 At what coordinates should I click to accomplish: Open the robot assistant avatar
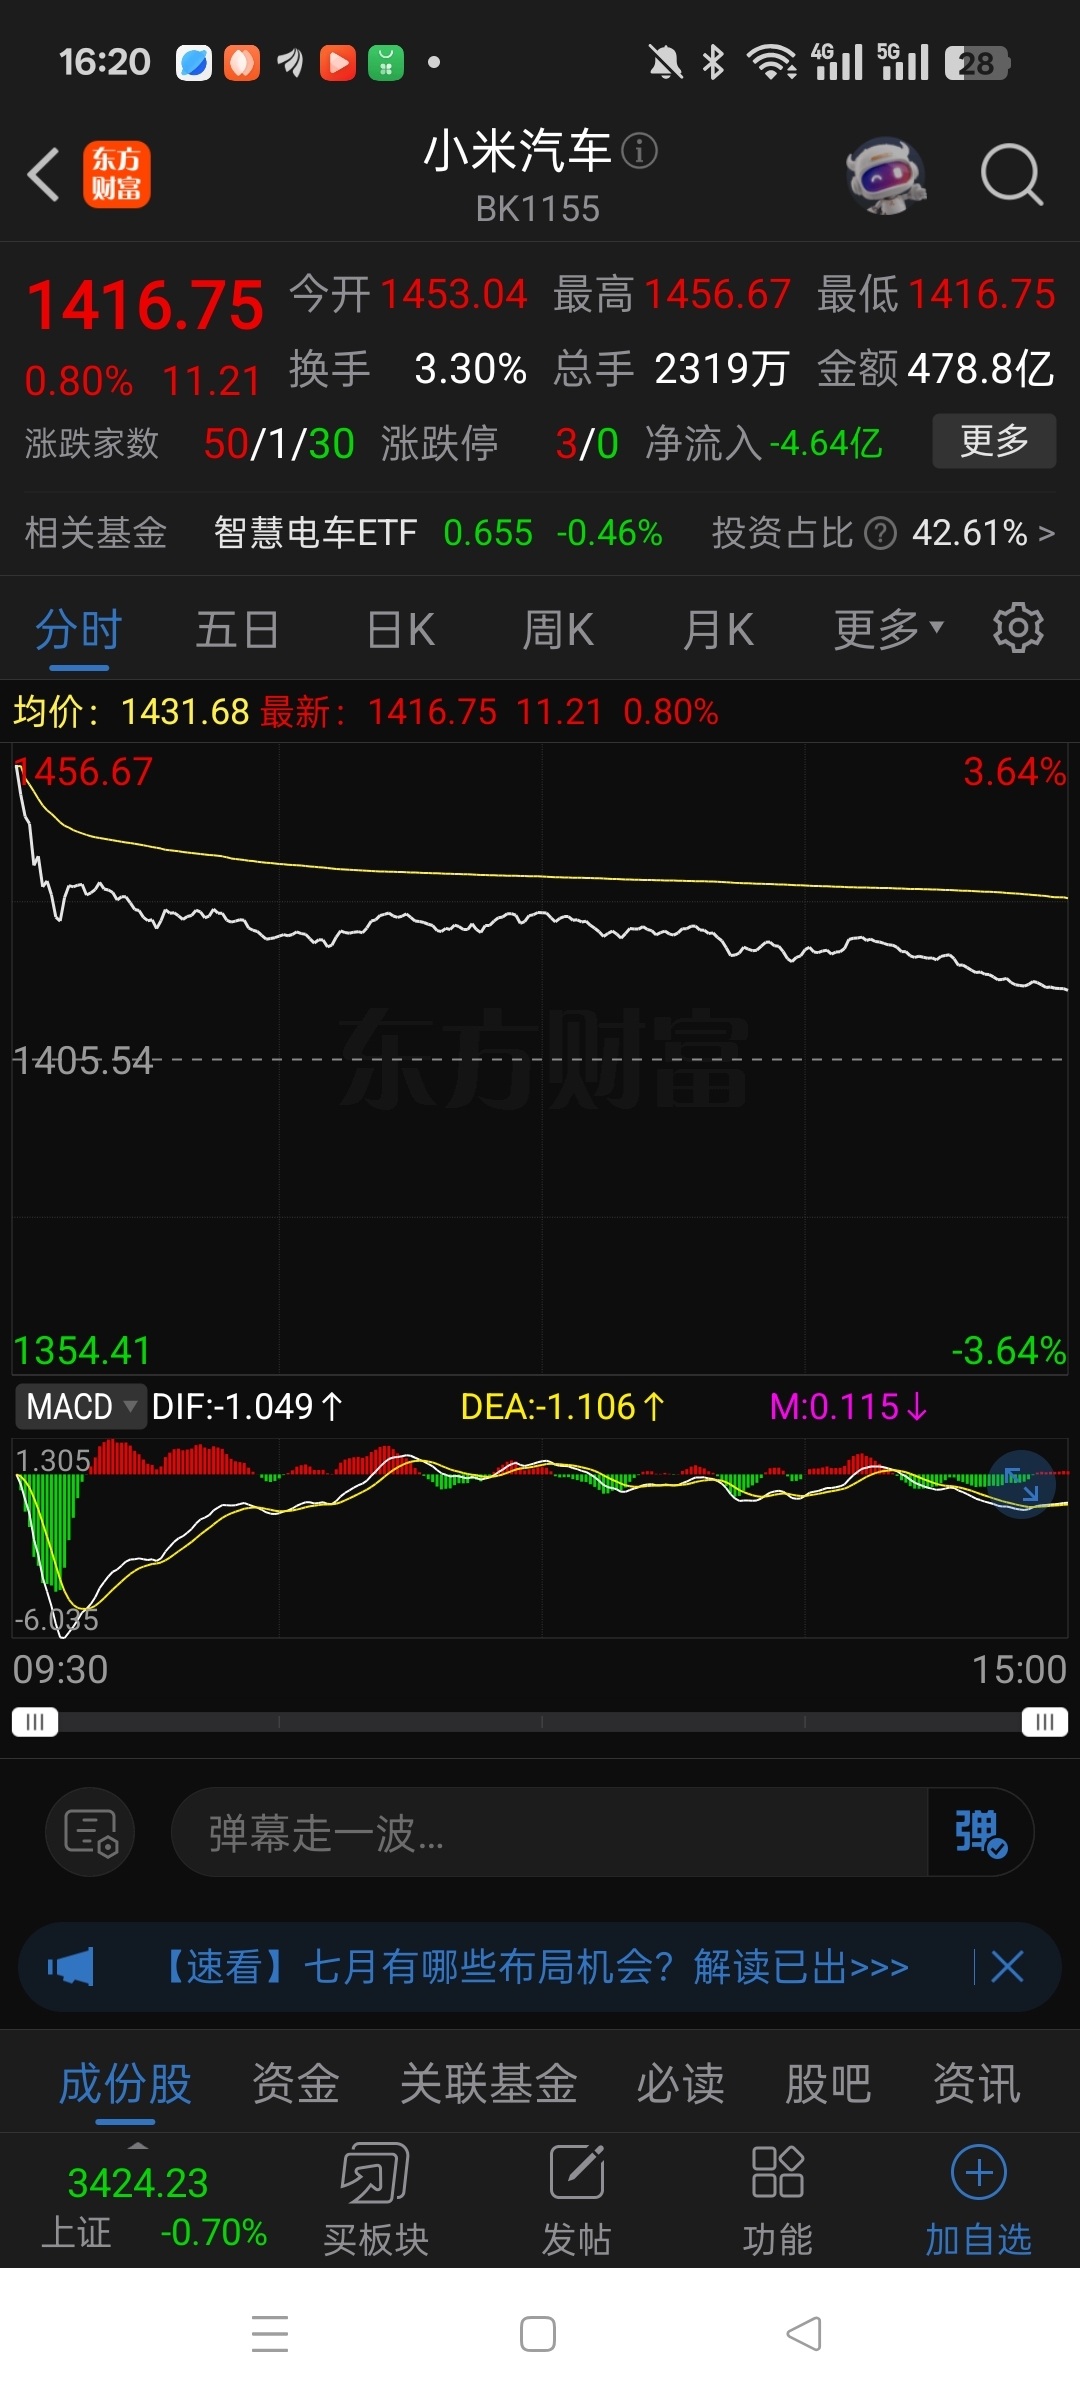886,175
